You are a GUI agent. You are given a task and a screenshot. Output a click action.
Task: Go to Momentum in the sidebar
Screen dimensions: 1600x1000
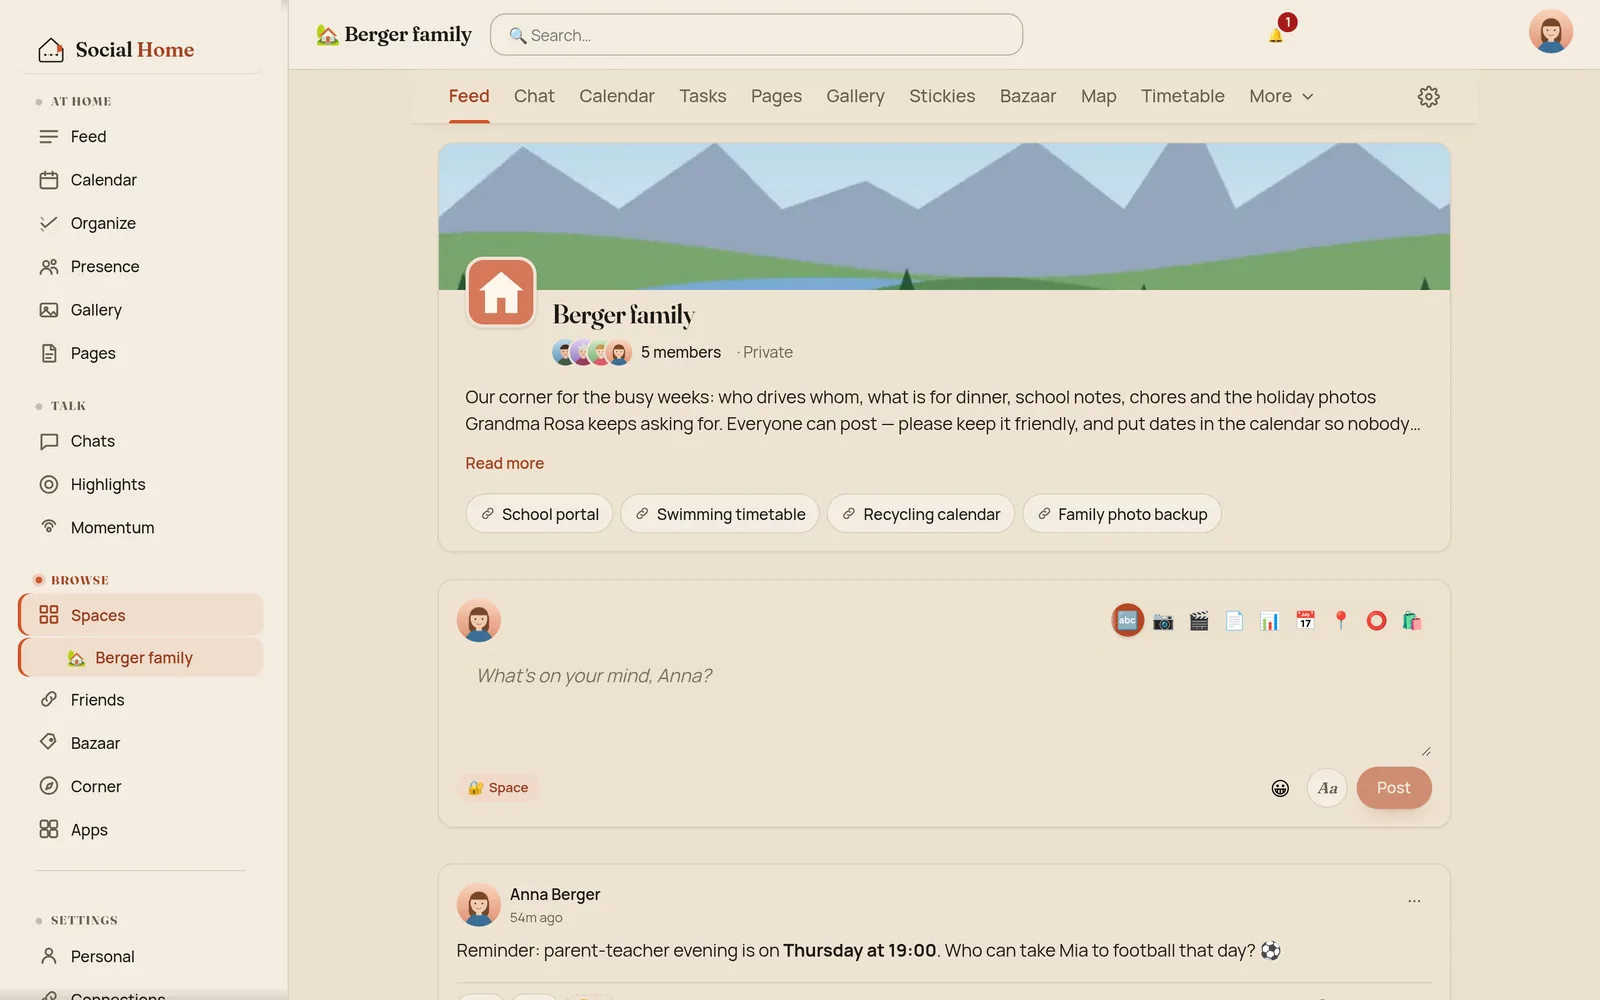click(140, 528)
